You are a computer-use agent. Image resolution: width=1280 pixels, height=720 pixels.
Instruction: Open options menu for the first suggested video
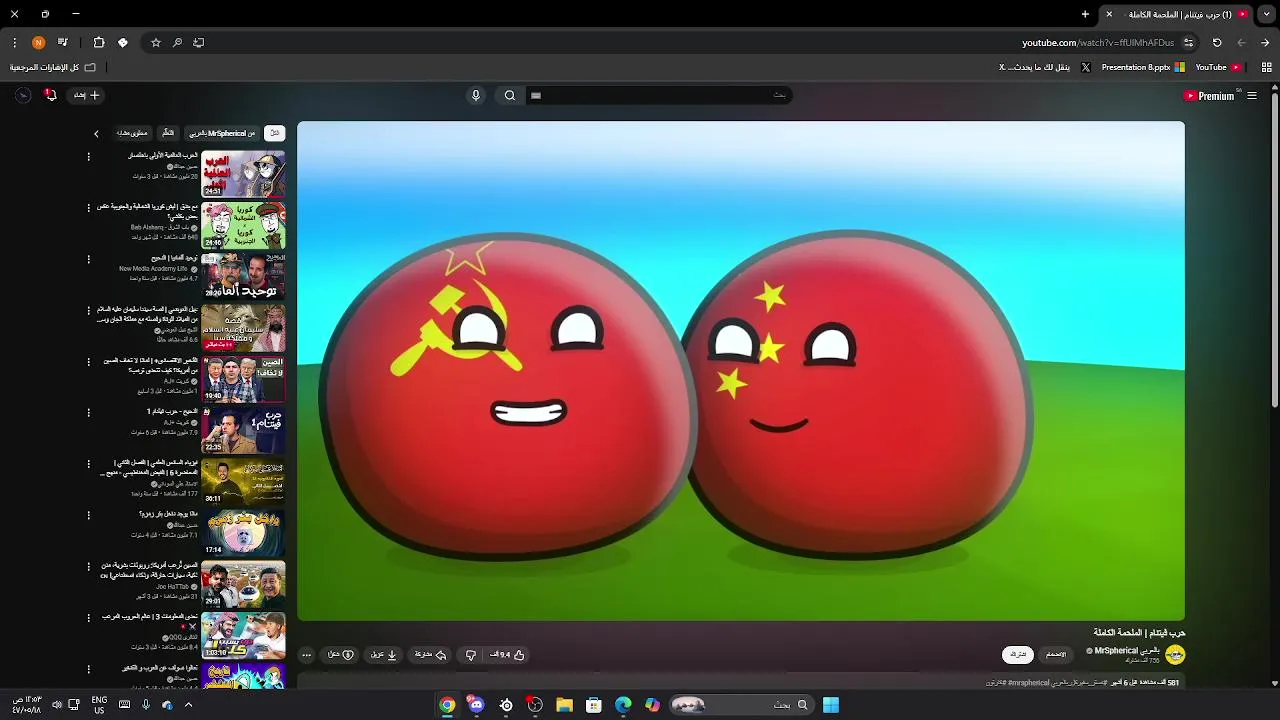(x=88, y=157)
